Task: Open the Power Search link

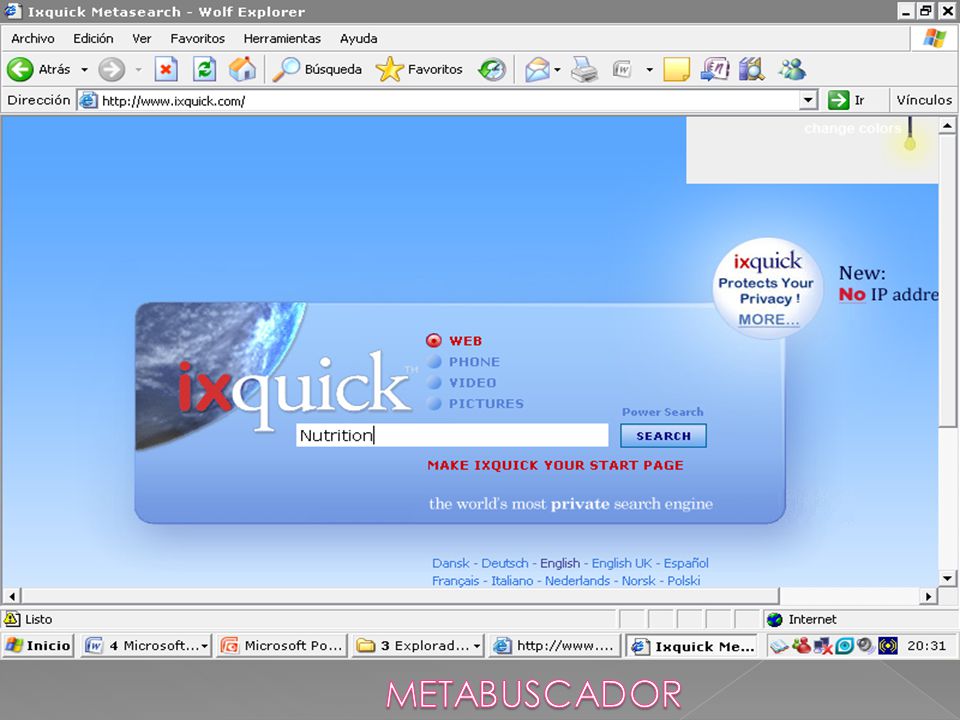Action: [x=662, y=412]
